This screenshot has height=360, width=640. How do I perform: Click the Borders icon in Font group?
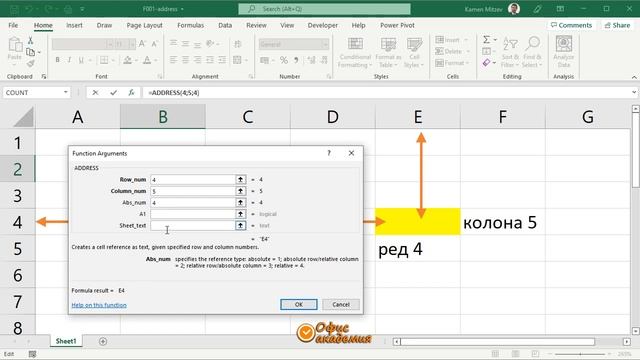tap(104, 60)
